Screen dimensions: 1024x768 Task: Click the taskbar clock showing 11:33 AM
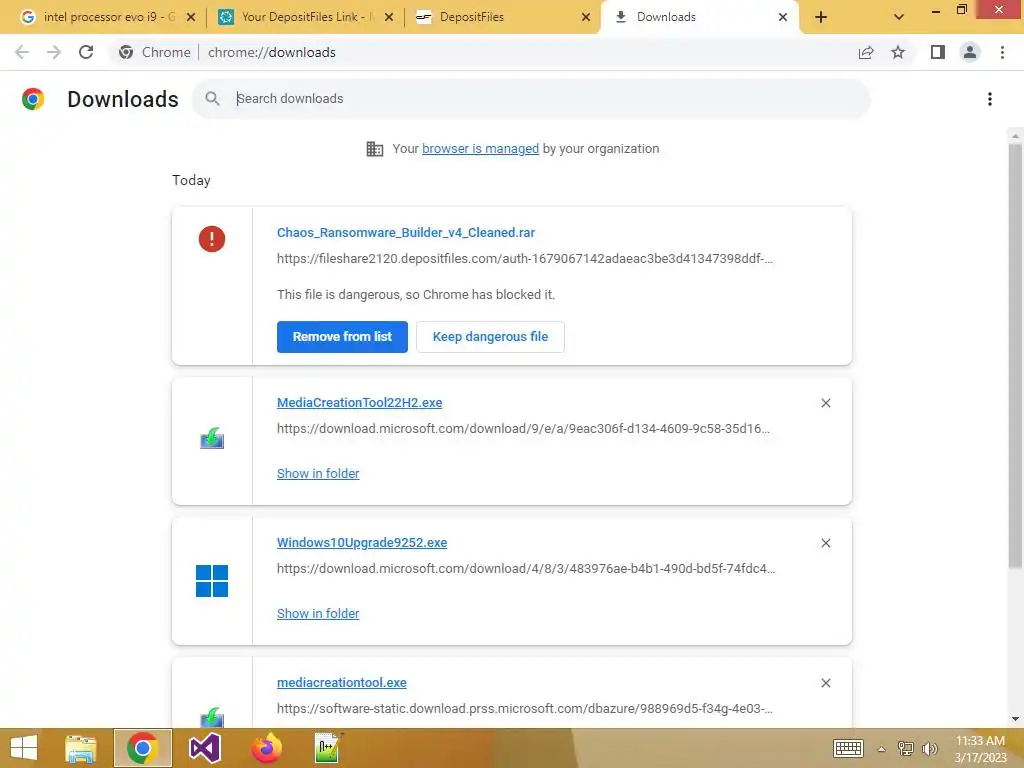980,748
